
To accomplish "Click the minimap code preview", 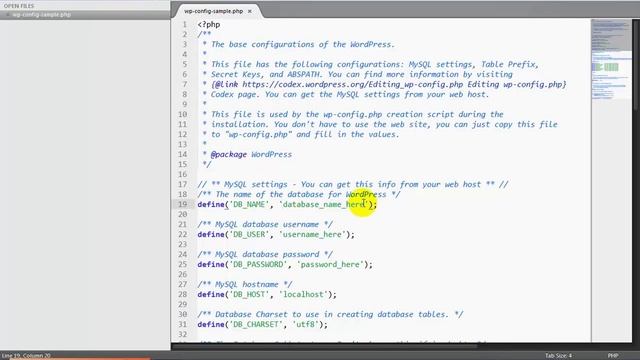I will (x=611, y=59).
